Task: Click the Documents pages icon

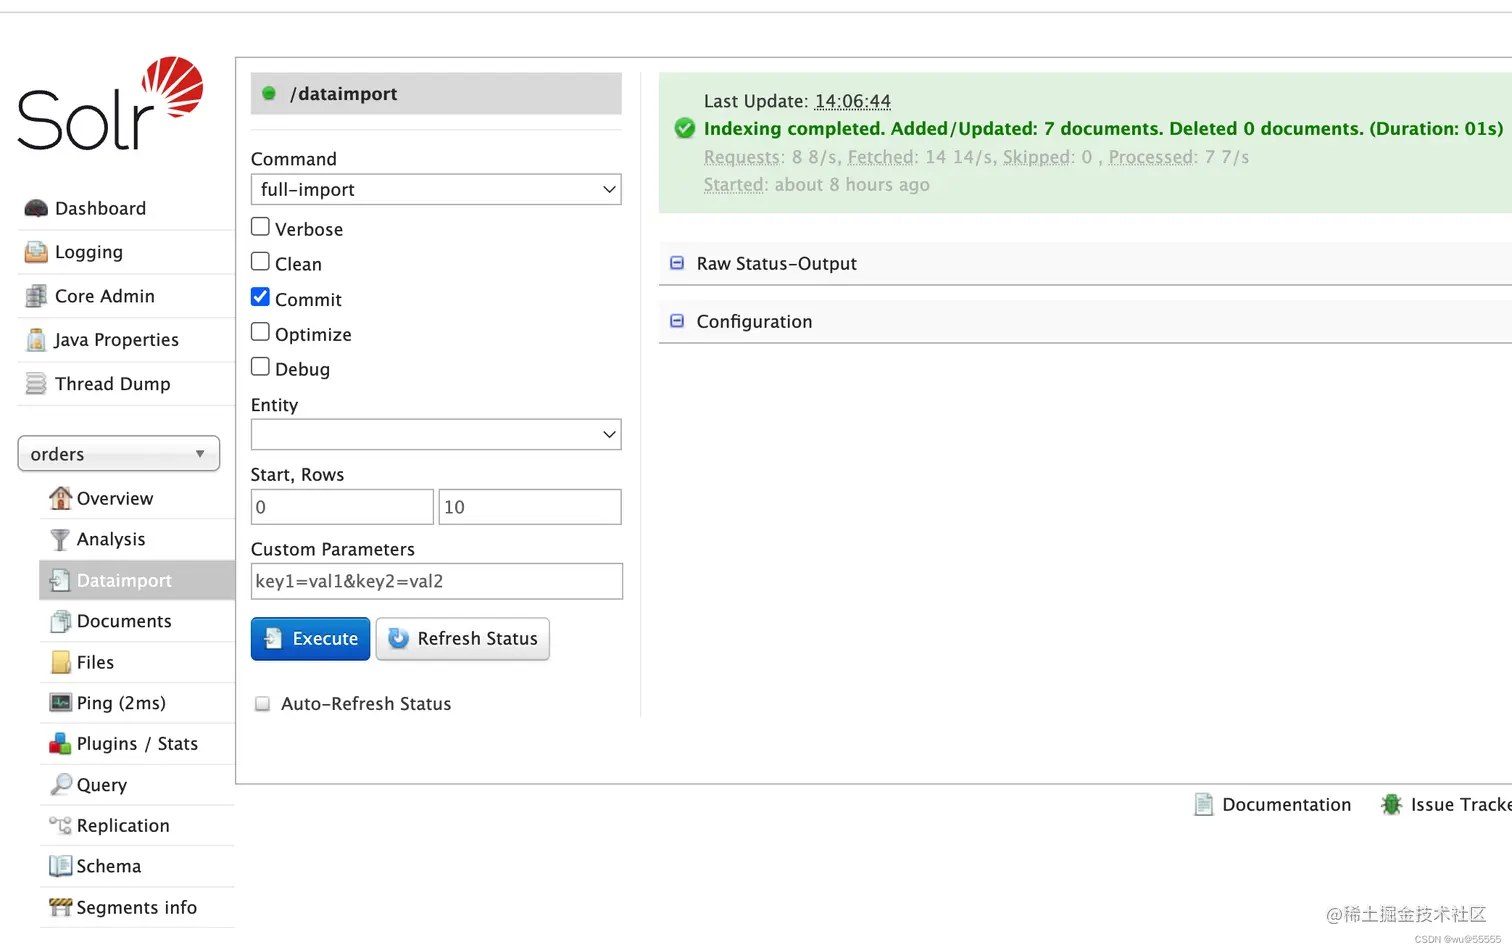Action: pyautogui.click(x=60, y=621)
